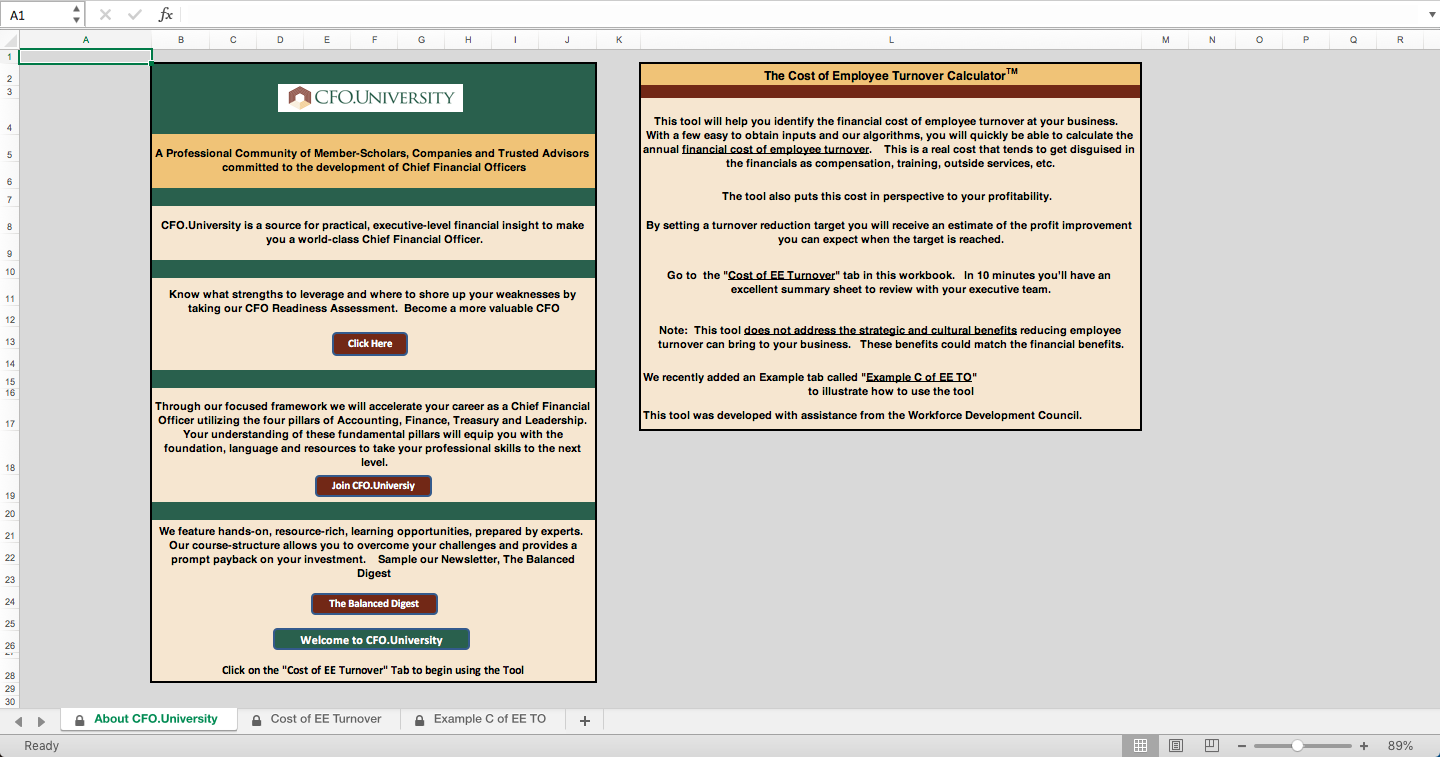
Task: Open the Example C of EE TO tab
Action: [482, 719]
